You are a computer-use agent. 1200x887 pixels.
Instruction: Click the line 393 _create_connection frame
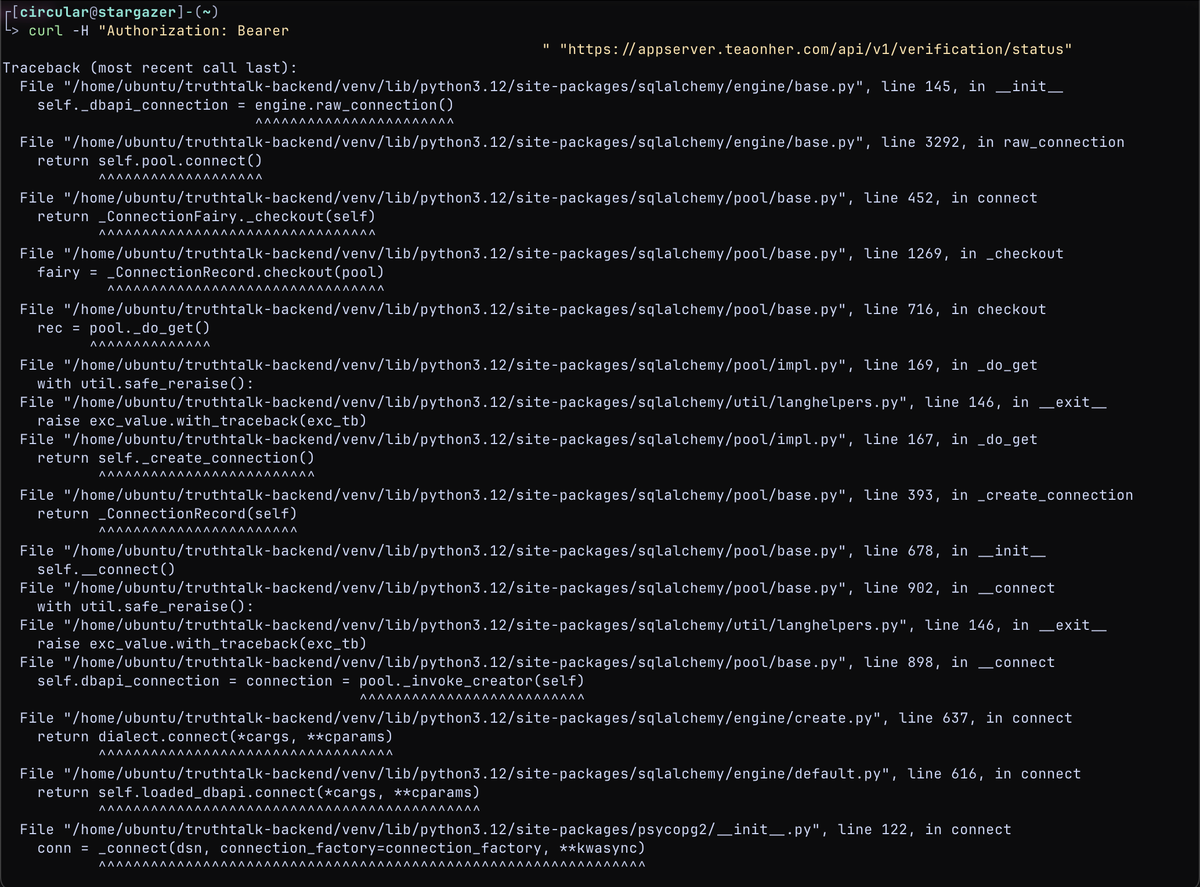[576, 496]
